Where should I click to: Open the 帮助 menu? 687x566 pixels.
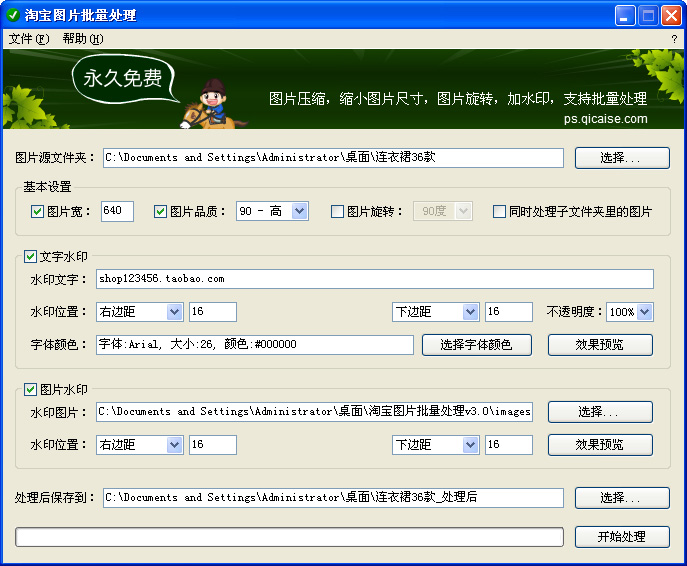click(x=82, y=39)
